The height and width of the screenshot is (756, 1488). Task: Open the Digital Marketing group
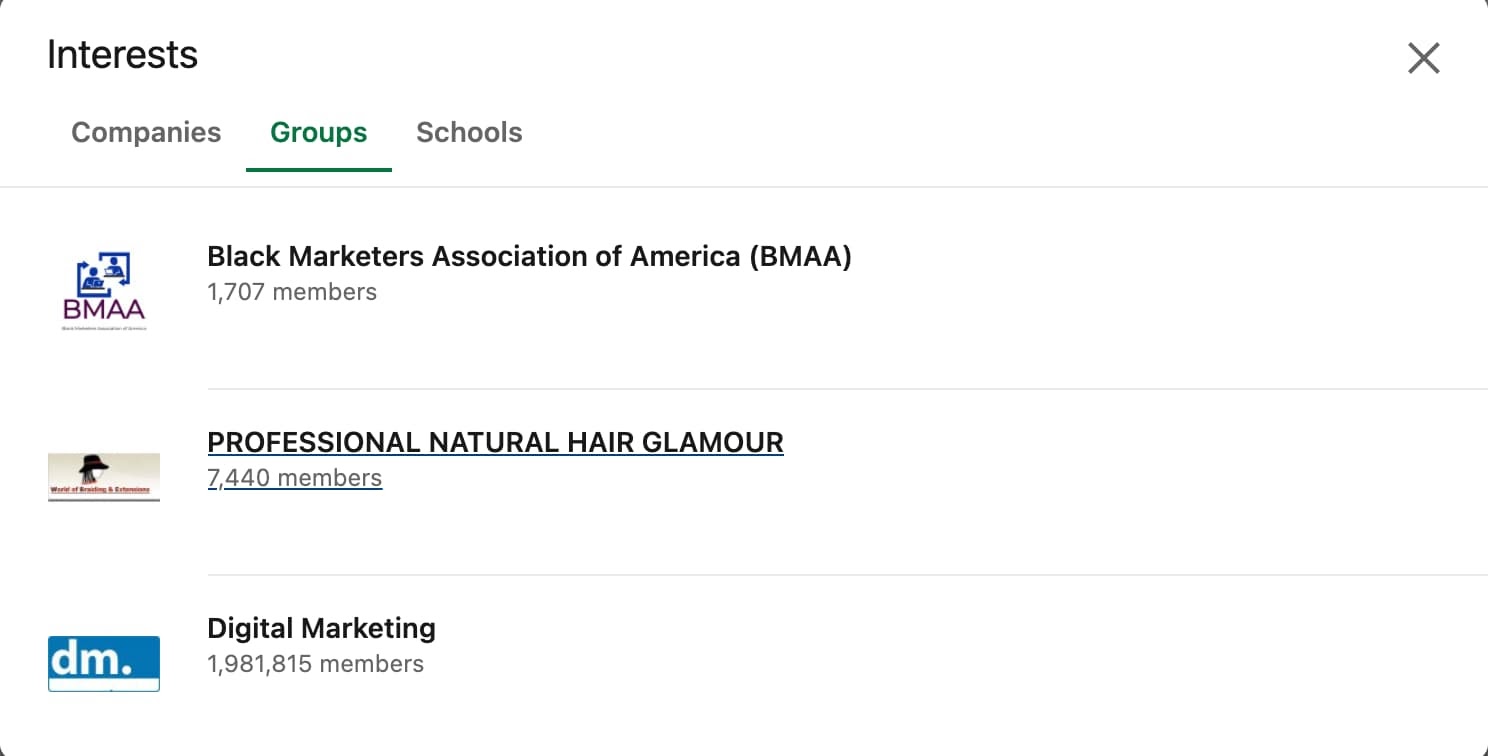click(x=321, y=628)
